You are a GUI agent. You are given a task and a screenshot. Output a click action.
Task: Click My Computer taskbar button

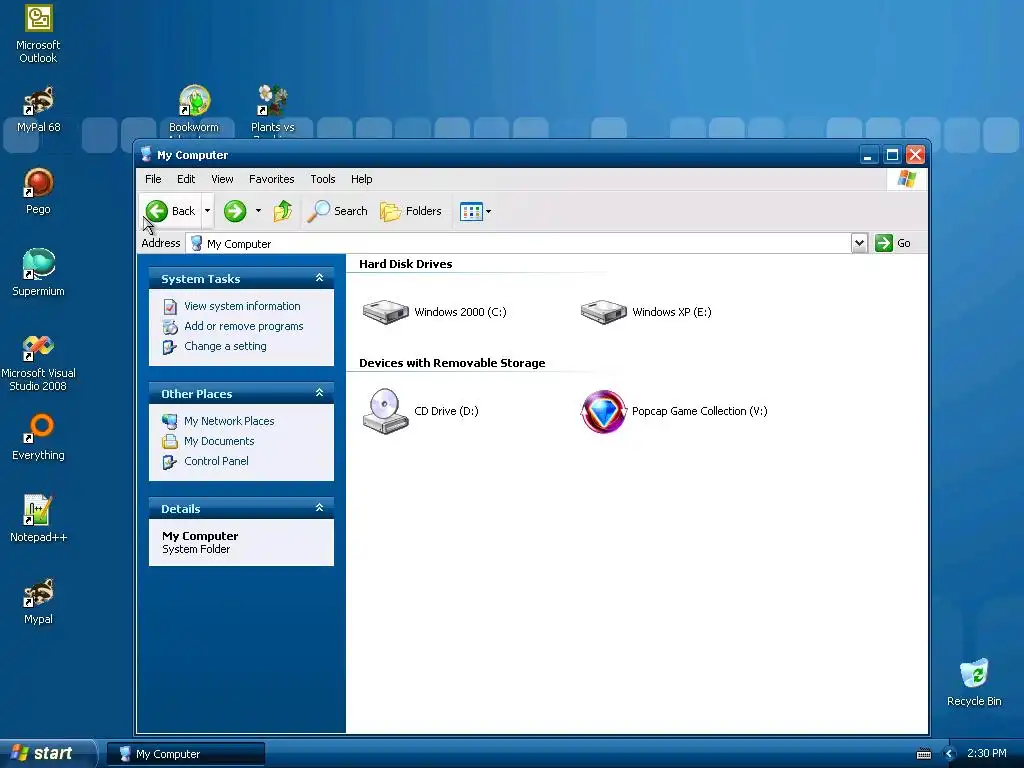(x=186, y=754)
